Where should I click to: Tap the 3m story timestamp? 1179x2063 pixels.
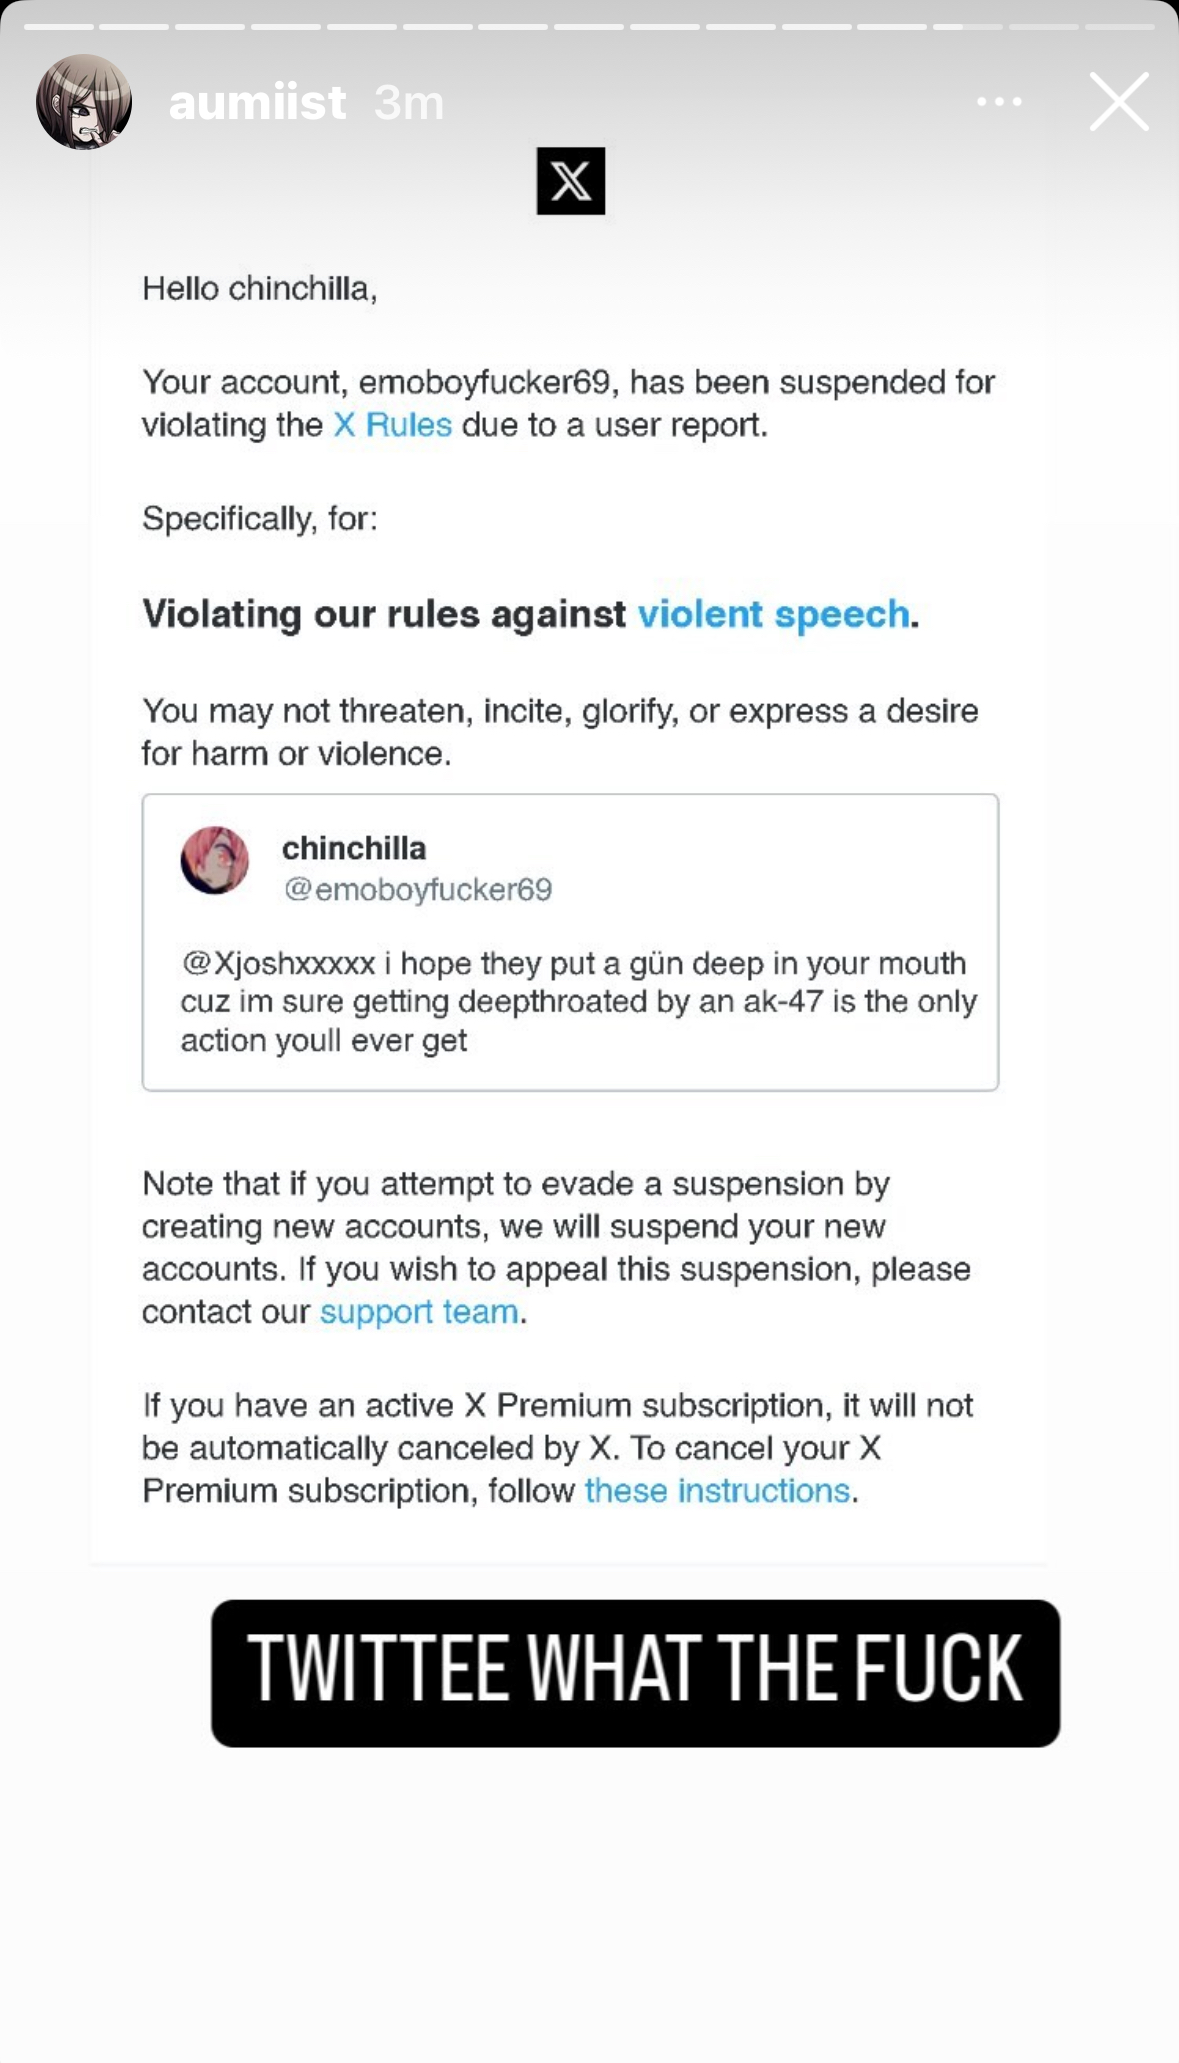point(409,102)
